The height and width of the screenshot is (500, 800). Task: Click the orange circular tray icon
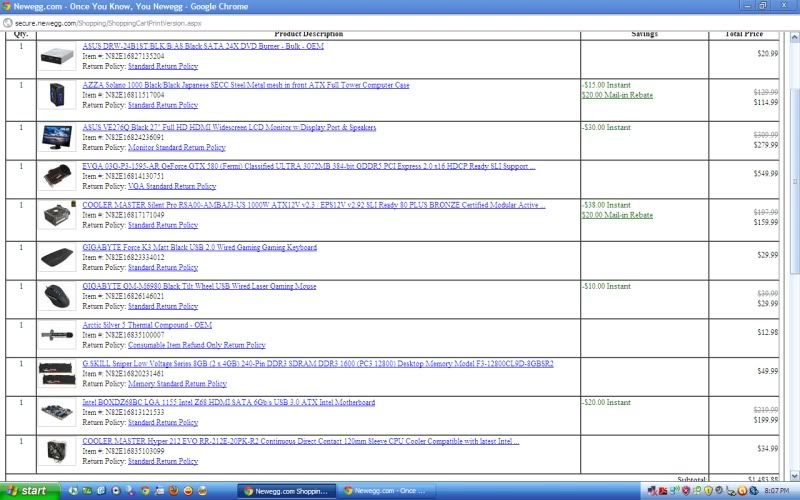[742, 491]
